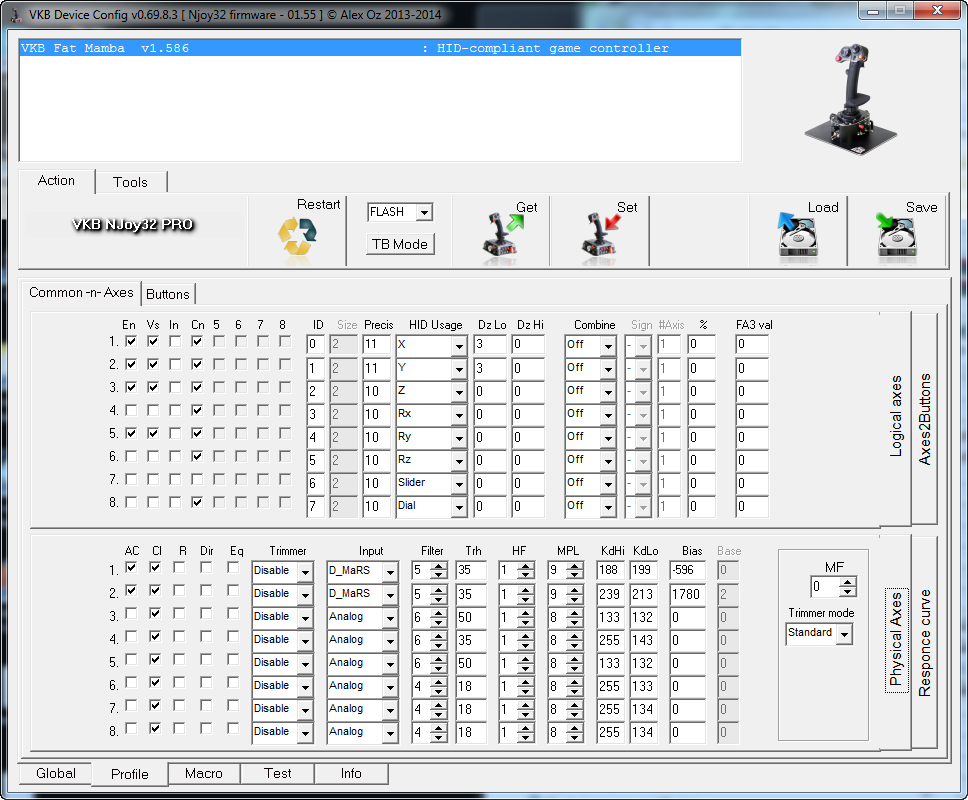Screen dimensions: 968x800
Task: Select the Physical Axes vertical tab
Action: point(896,641)
